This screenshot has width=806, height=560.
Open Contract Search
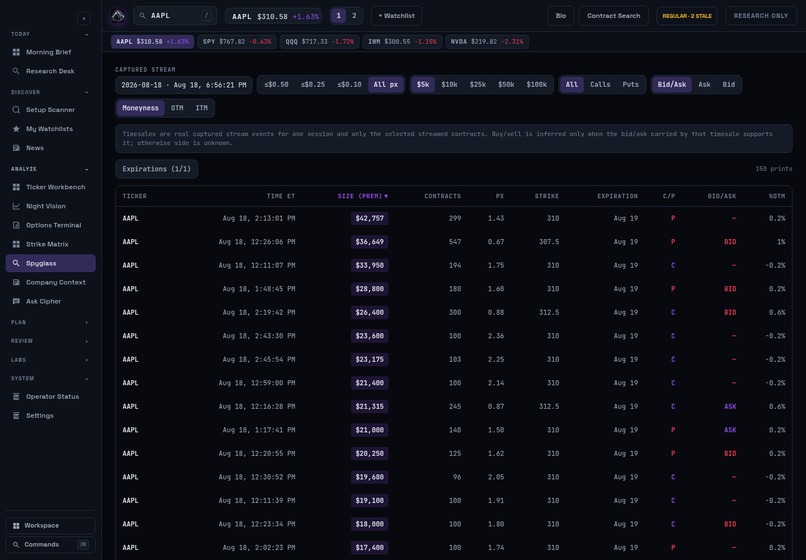pyautogui.click(x=613, y=16)
